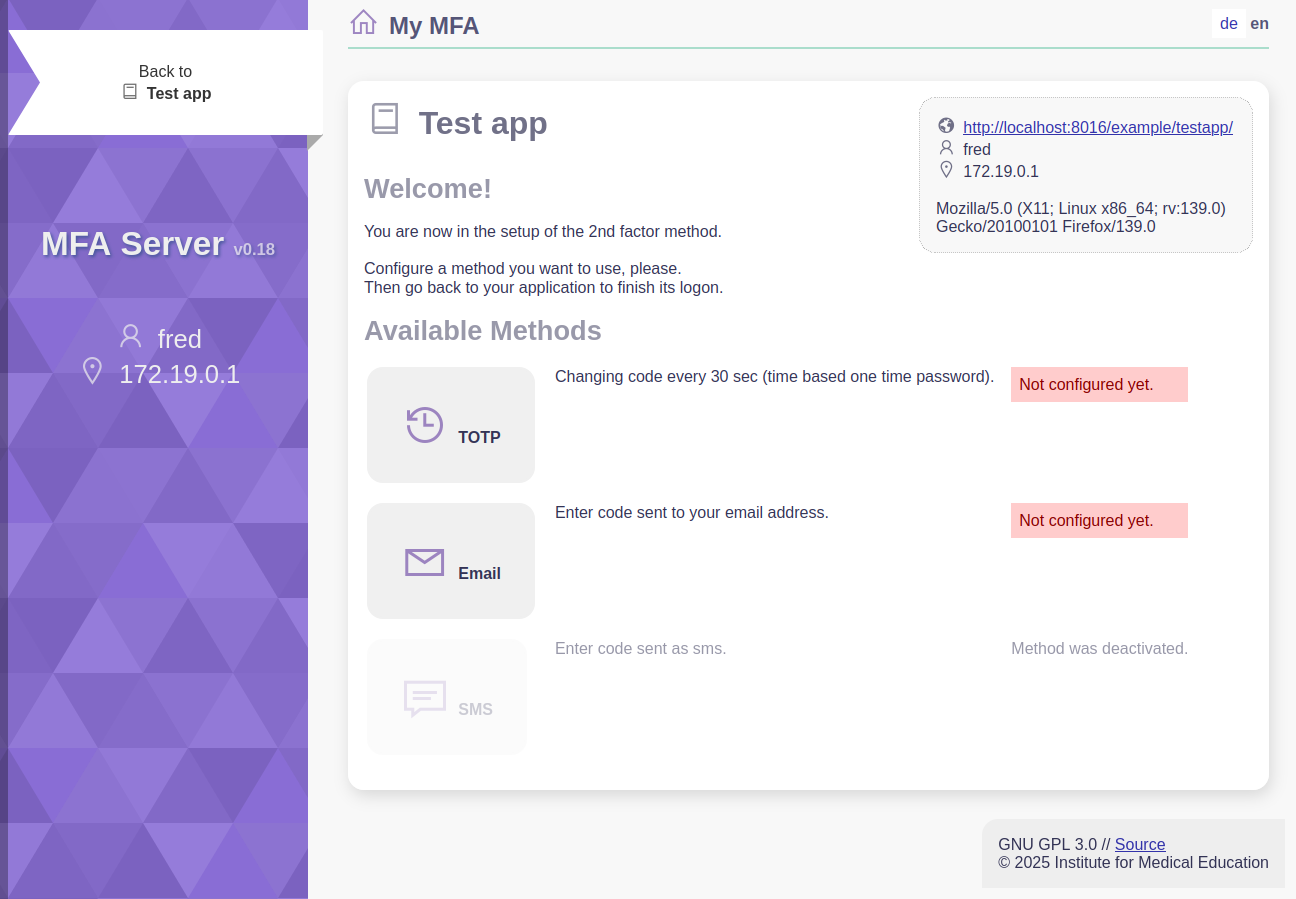This screenshot has width=1296, height=899.
Task: Click Email 'Not configured yet.' status
Action: tap(1099, 520)
